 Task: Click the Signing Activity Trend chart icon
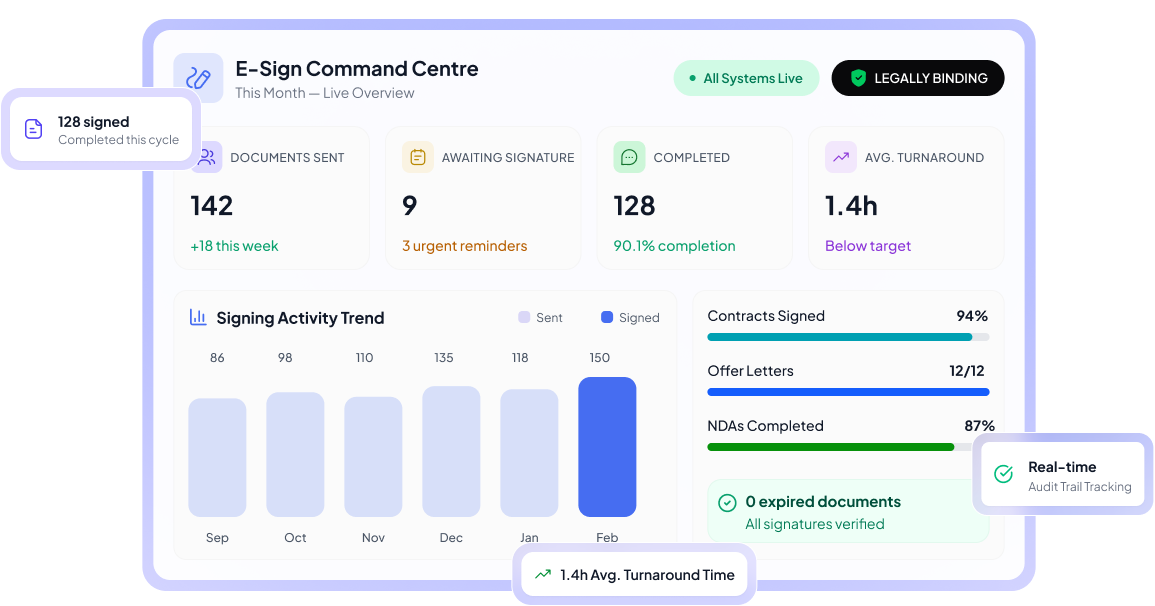(x=198, y=318)
